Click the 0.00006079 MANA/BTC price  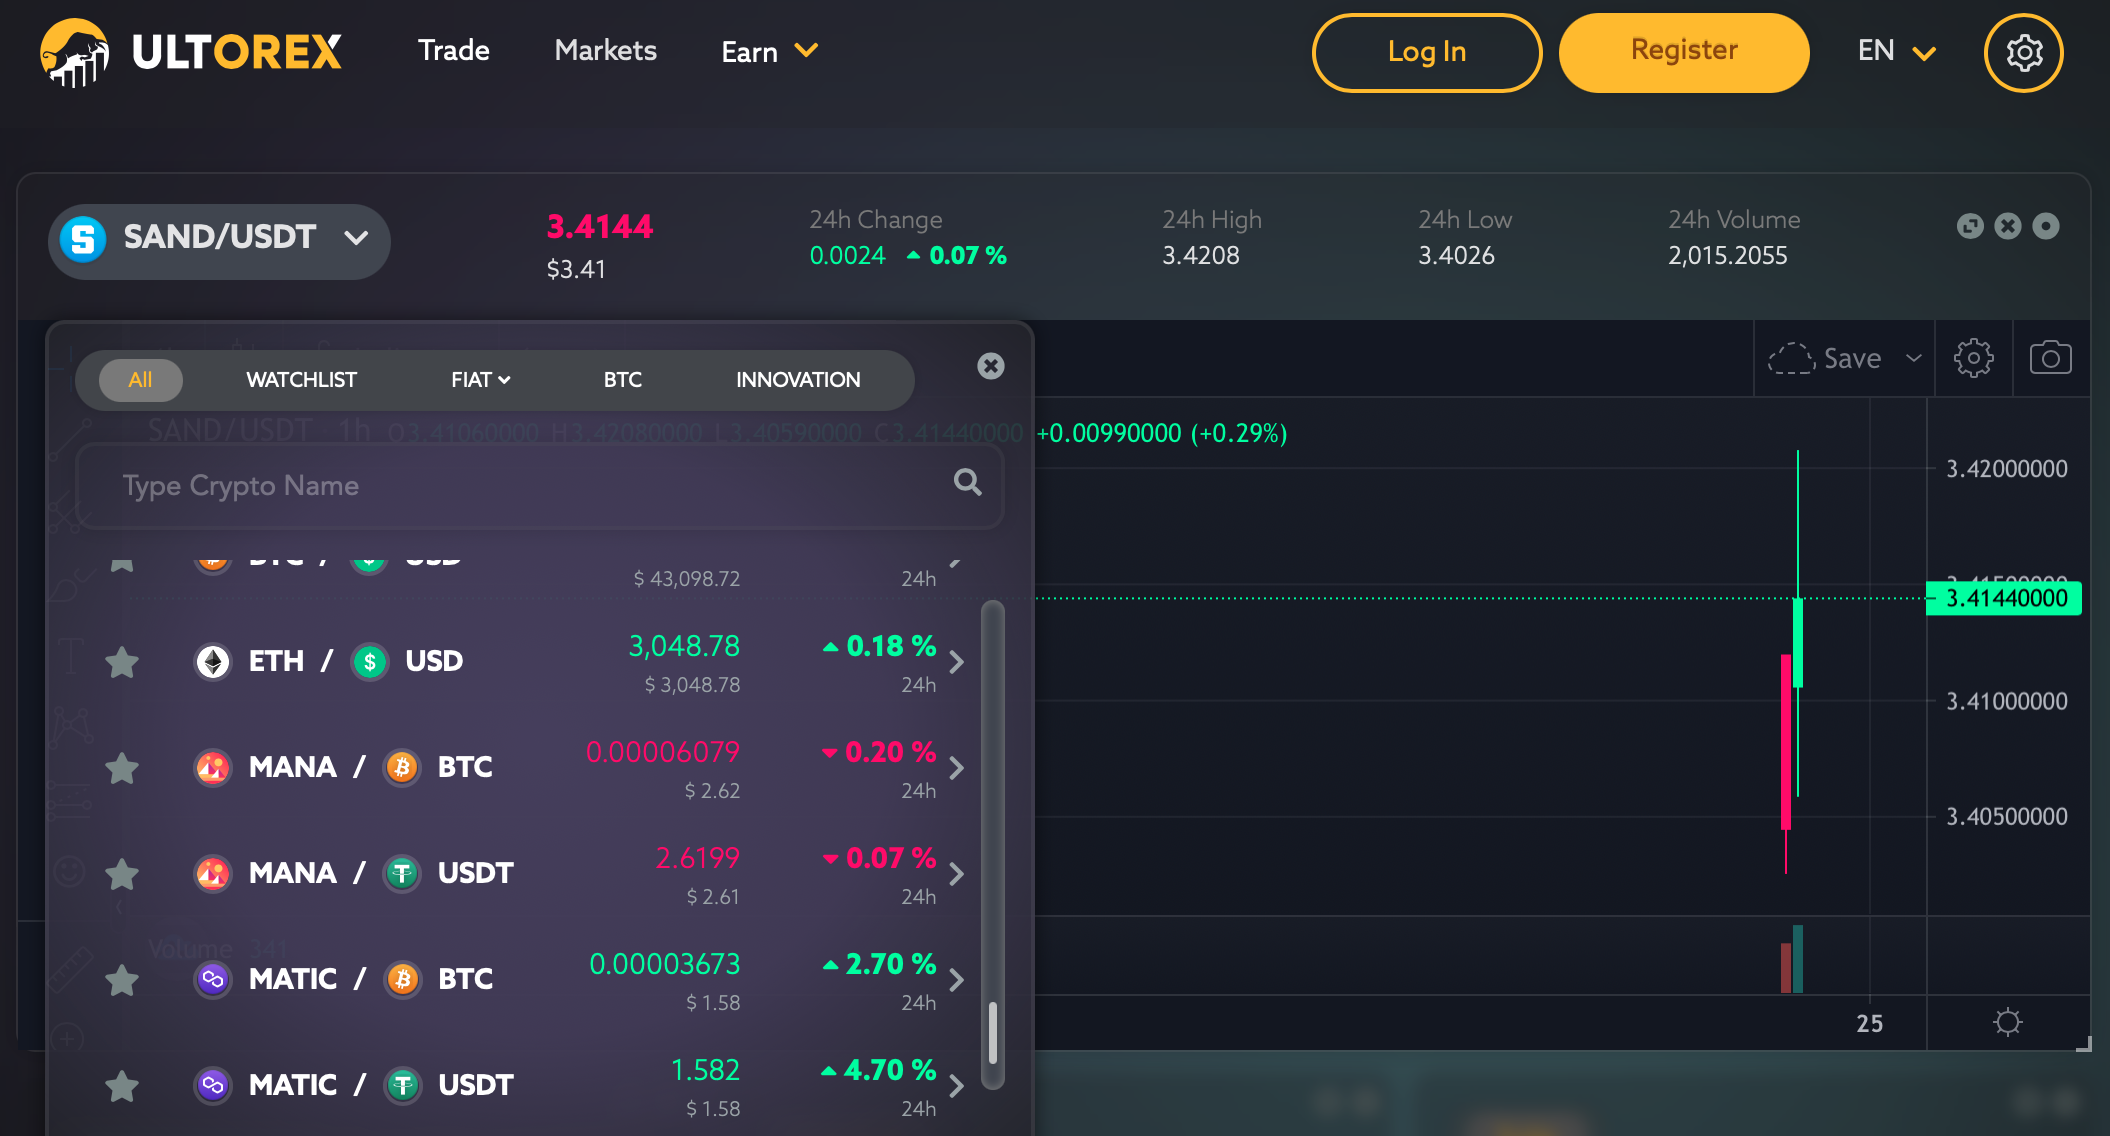662,752
